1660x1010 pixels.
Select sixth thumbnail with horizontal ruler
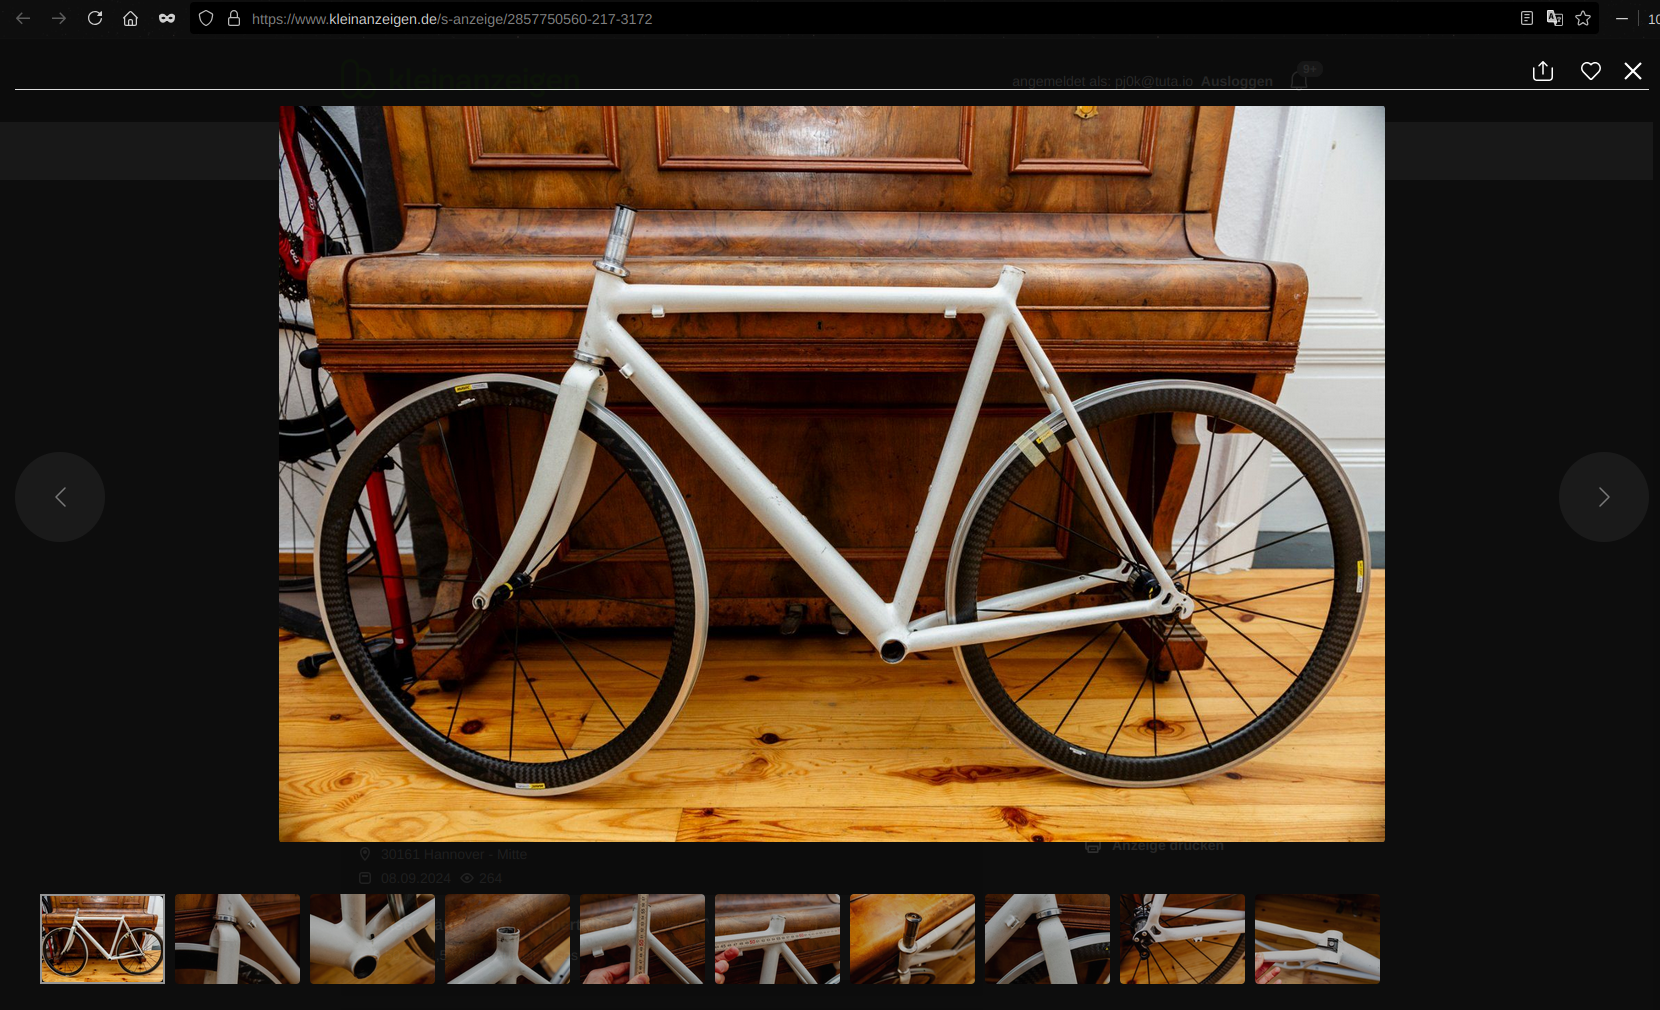pyautogui.click(x=777, y=939)
